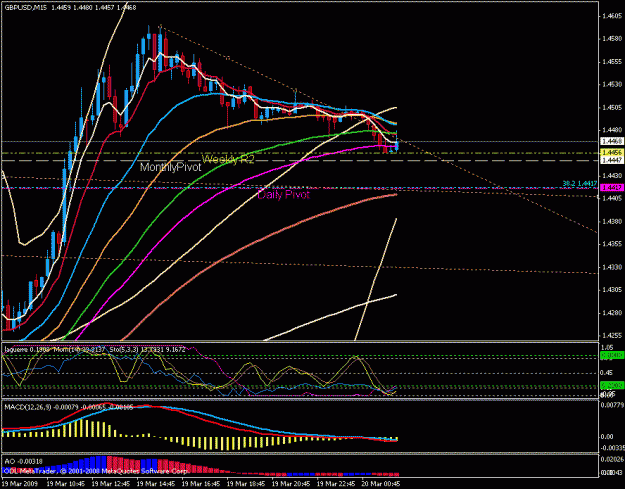The width and height of the screenshot is (625, 489).
Task: Select the Weekly R2 label
Action: [x=228, y=159]
